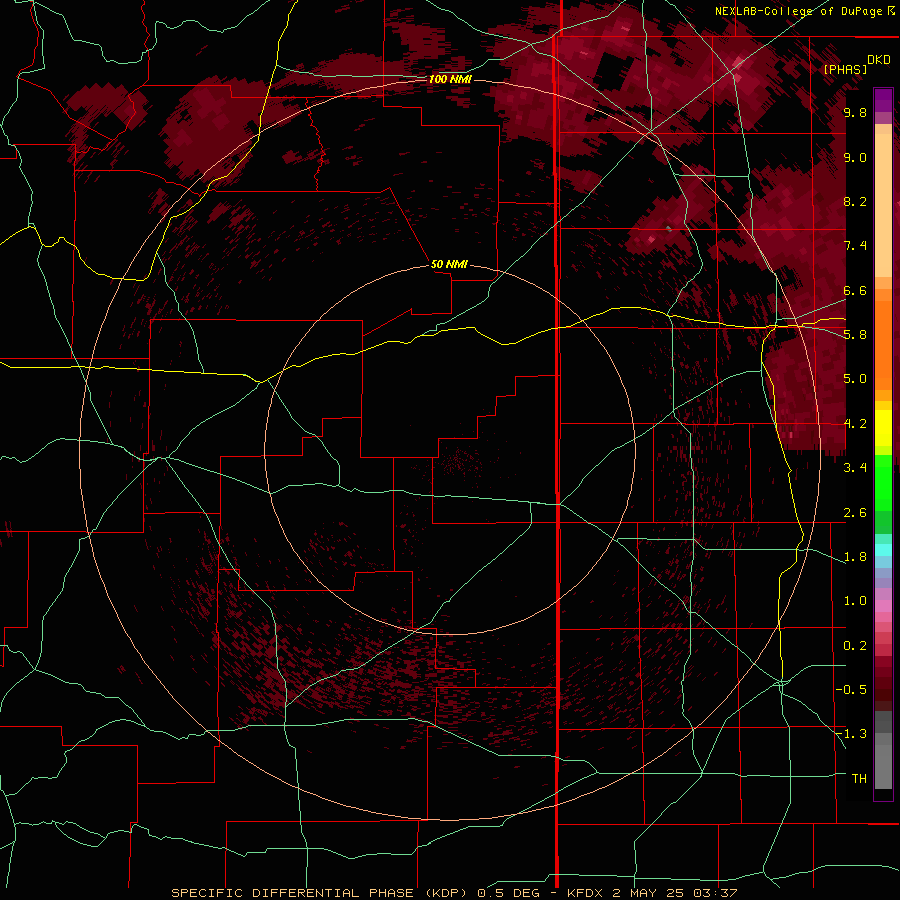Image resolution: width=900 pixels, height=900 pixels.
Task: Click the bright green band on the color scale
Action: pos(883,483)
